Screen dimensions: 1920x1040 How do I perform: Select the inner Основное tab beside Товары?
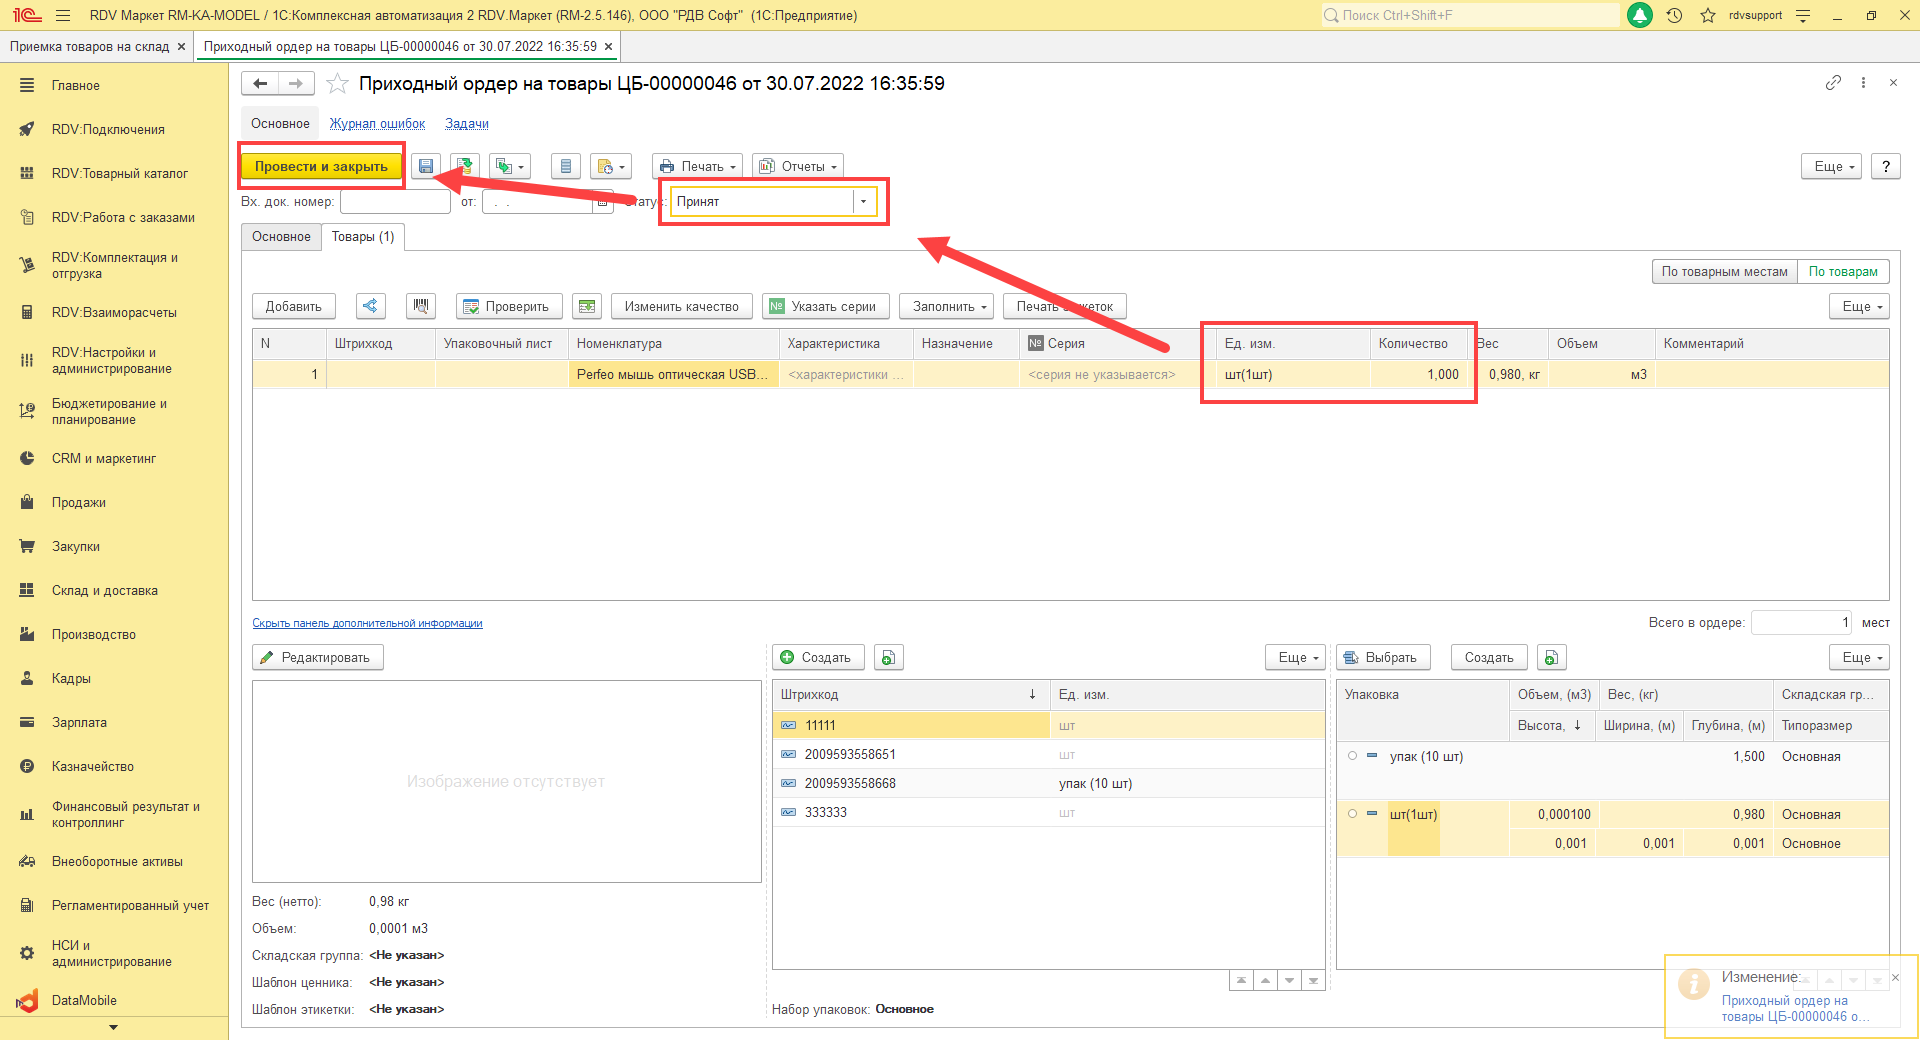[x=281, y=237]
